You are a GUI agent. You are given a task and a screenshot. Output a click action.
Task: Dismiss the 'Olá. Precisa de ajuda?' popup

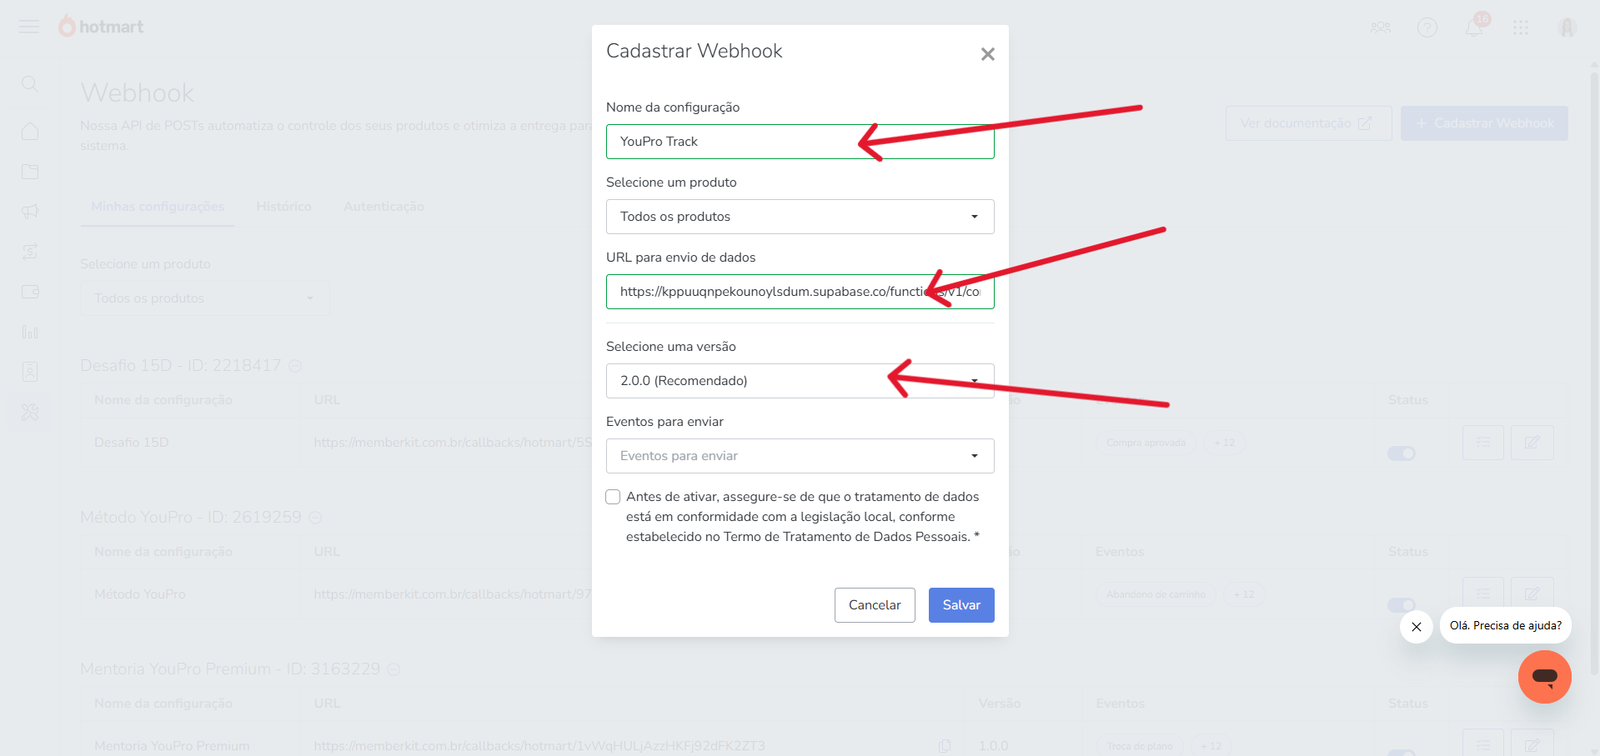[1416, 627]
